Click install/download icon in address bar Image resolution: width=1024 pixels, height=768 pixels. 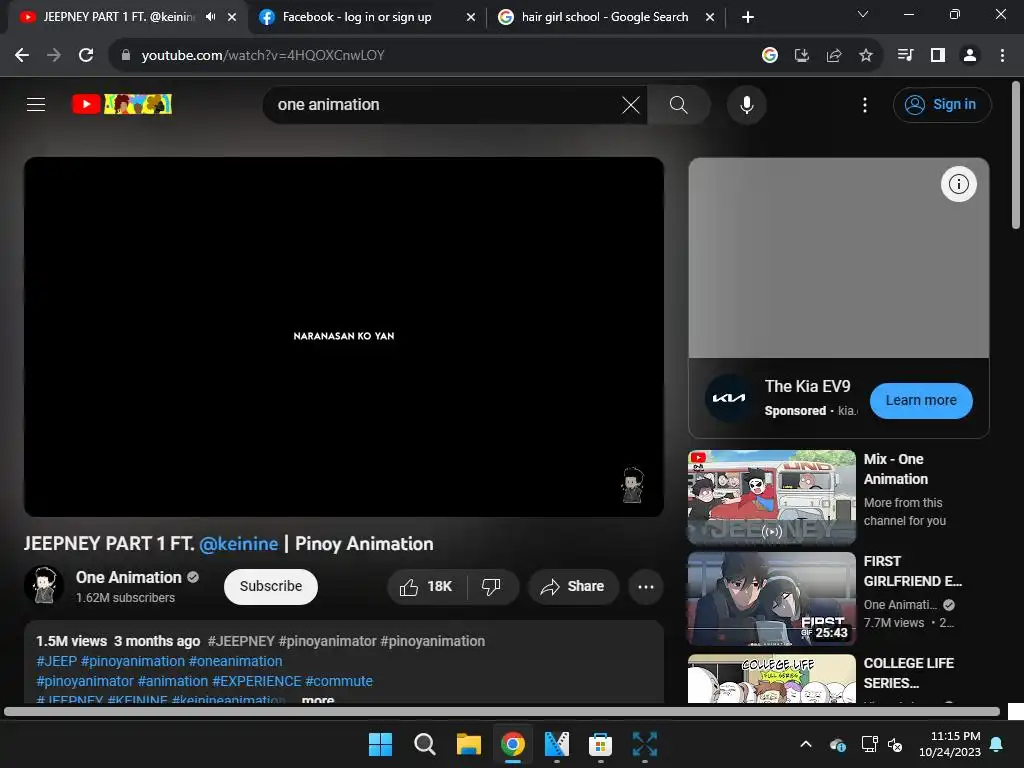click(x=801, y=56)
